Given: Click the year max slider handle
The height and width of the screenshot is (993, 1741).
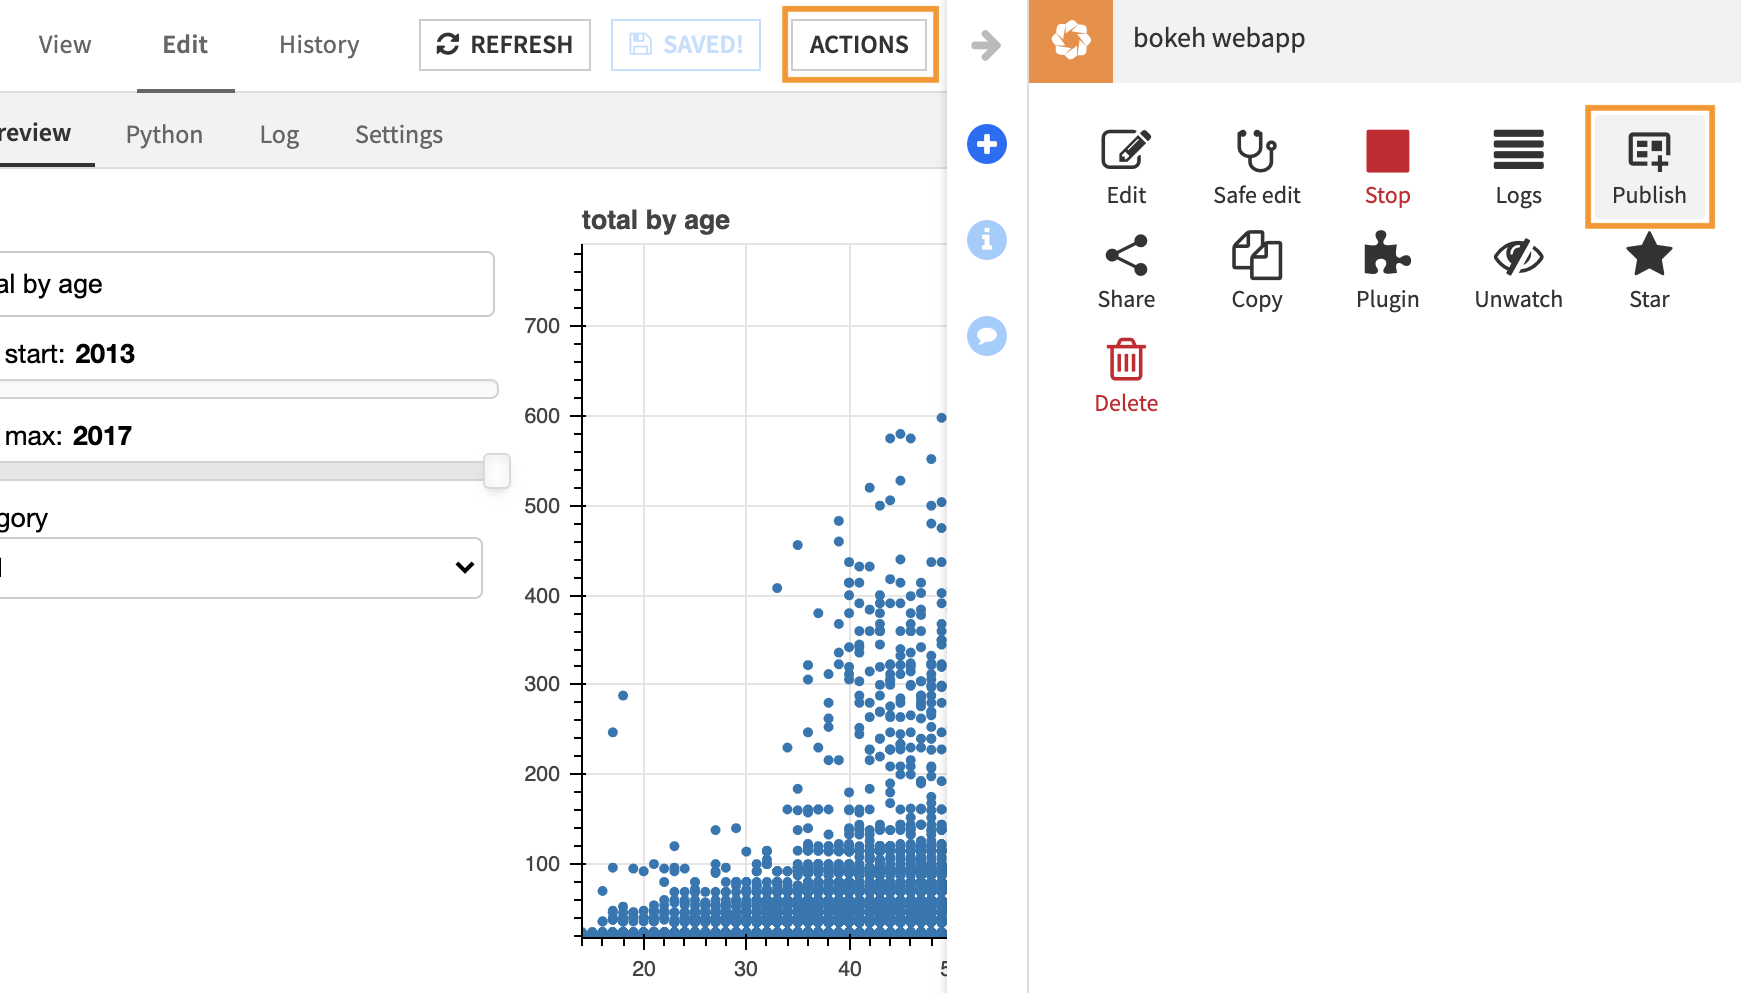Looking at the screenshot, I should (x=497, y=471).
